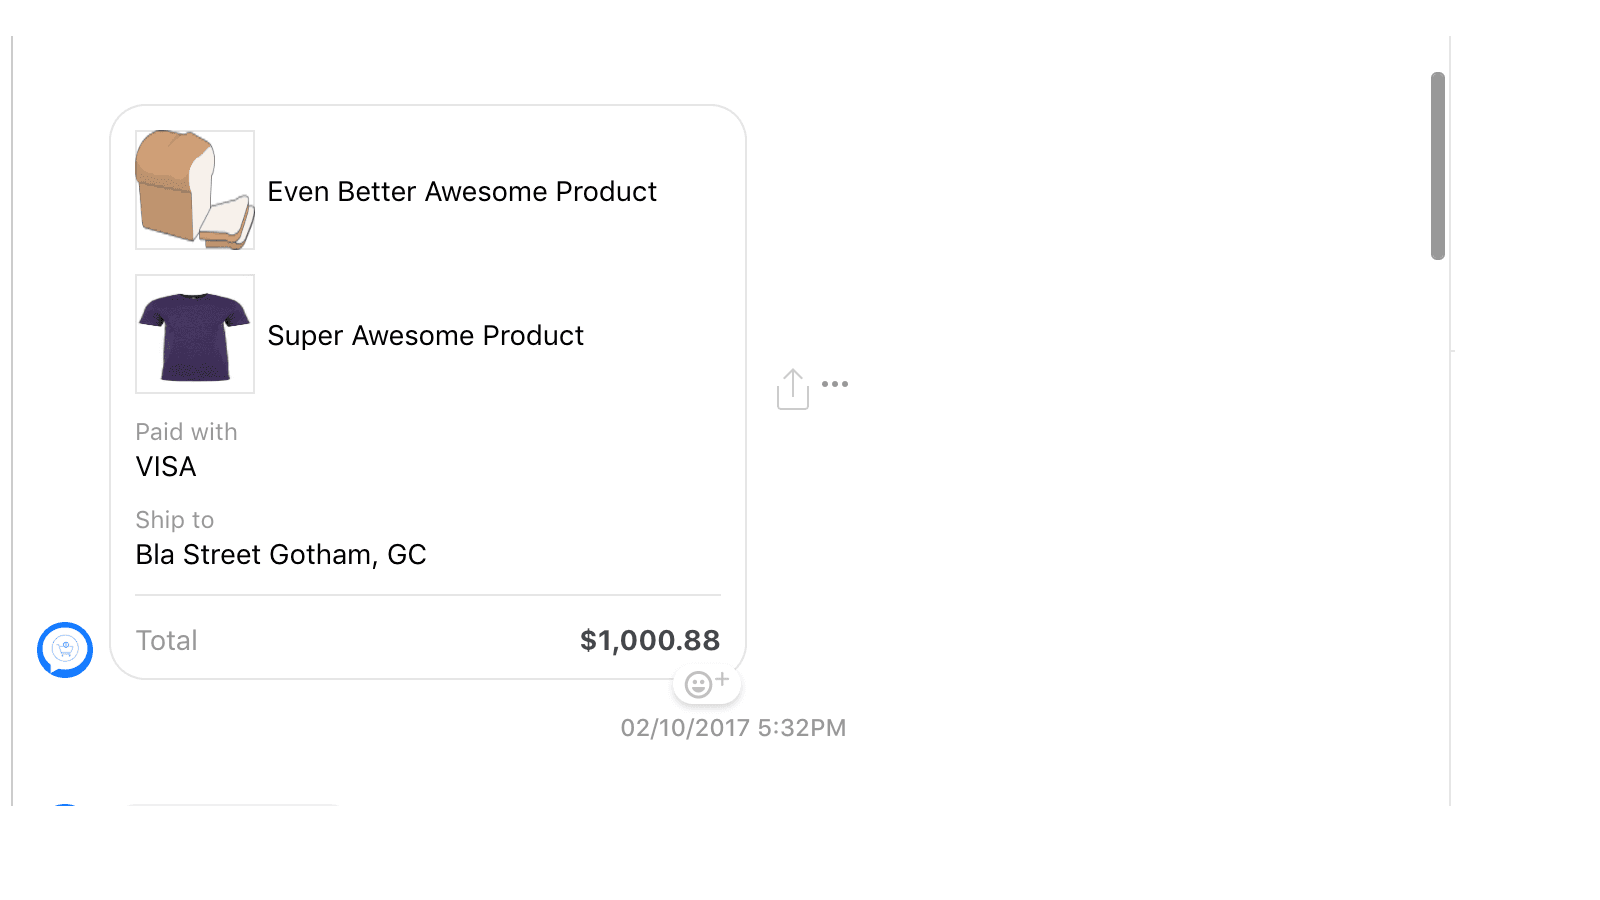
Task: Click the Bla Street Gotham shipping address
Action: [281, 554]
